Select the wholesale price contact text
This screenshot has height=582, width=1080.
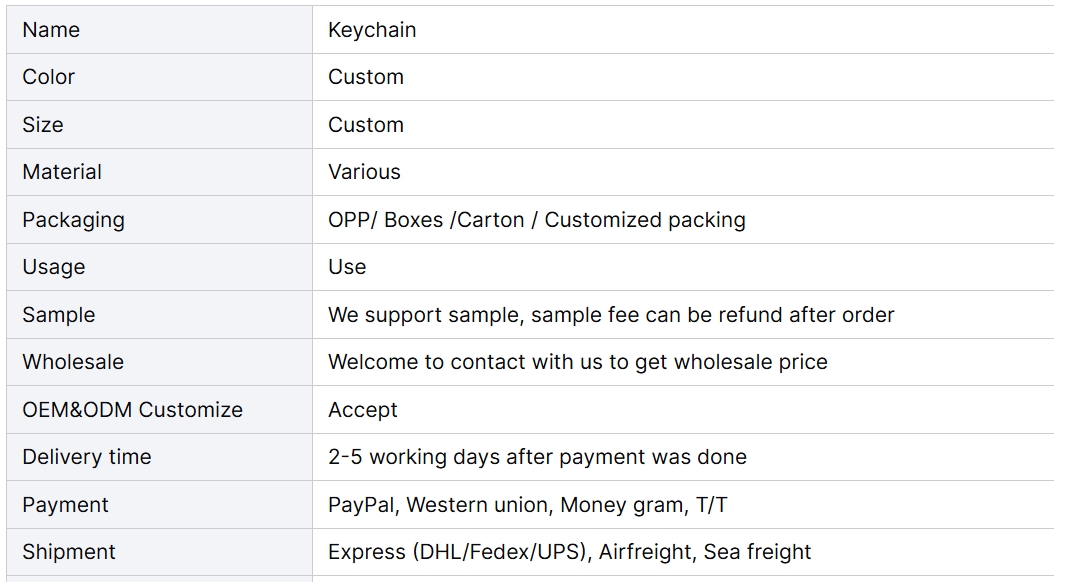pos(578,362)
